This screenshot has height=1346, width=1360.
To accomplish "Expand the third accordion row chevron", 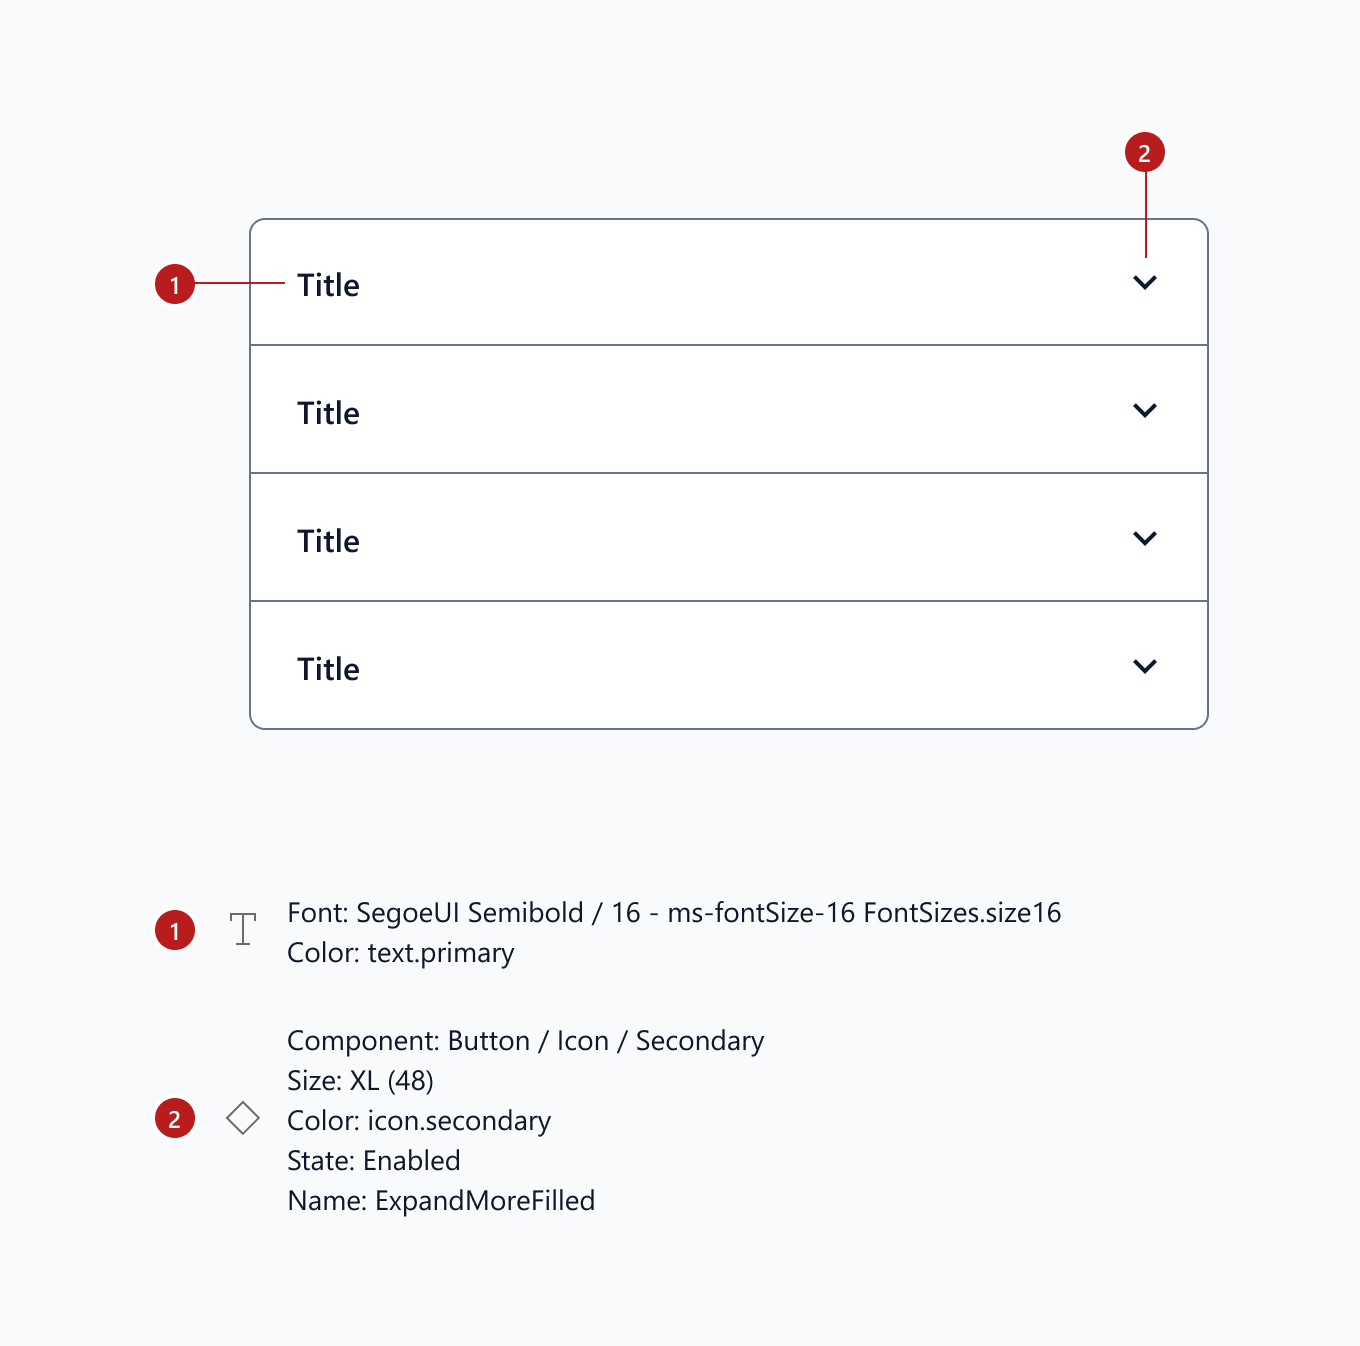I will coord(1145,539).
